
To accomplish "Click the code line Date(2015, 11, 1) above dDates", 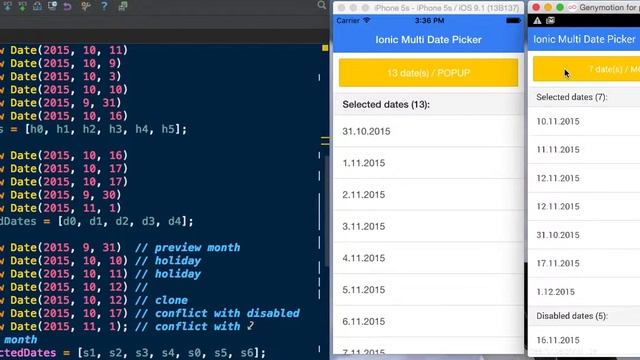I will tap(60, 208).
